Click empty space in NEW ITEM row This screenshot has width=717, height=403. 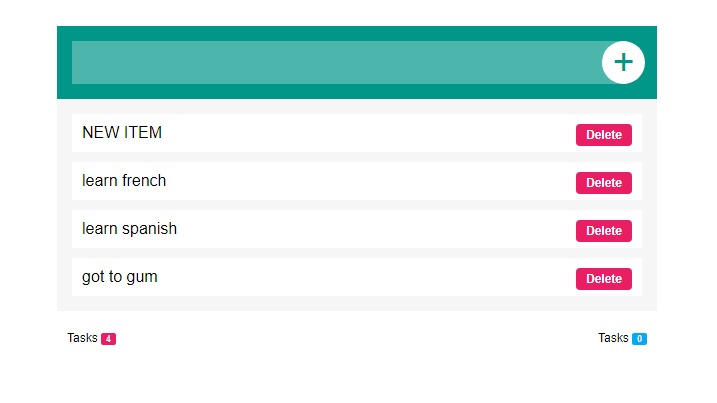370,133
